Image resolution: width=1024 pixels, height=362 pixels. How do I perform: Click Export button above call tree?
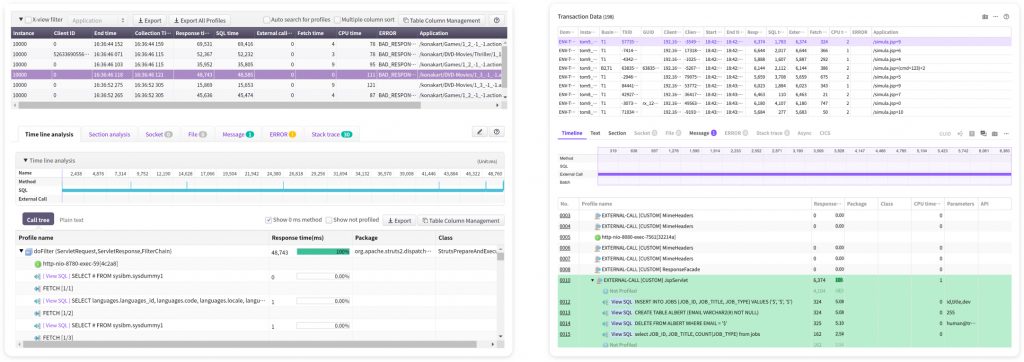point(399,220)
